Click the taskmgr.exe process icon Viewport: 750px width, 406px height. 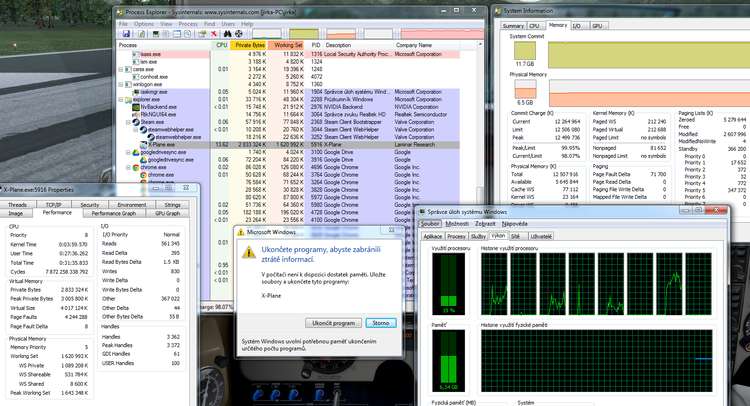[136, 92]
